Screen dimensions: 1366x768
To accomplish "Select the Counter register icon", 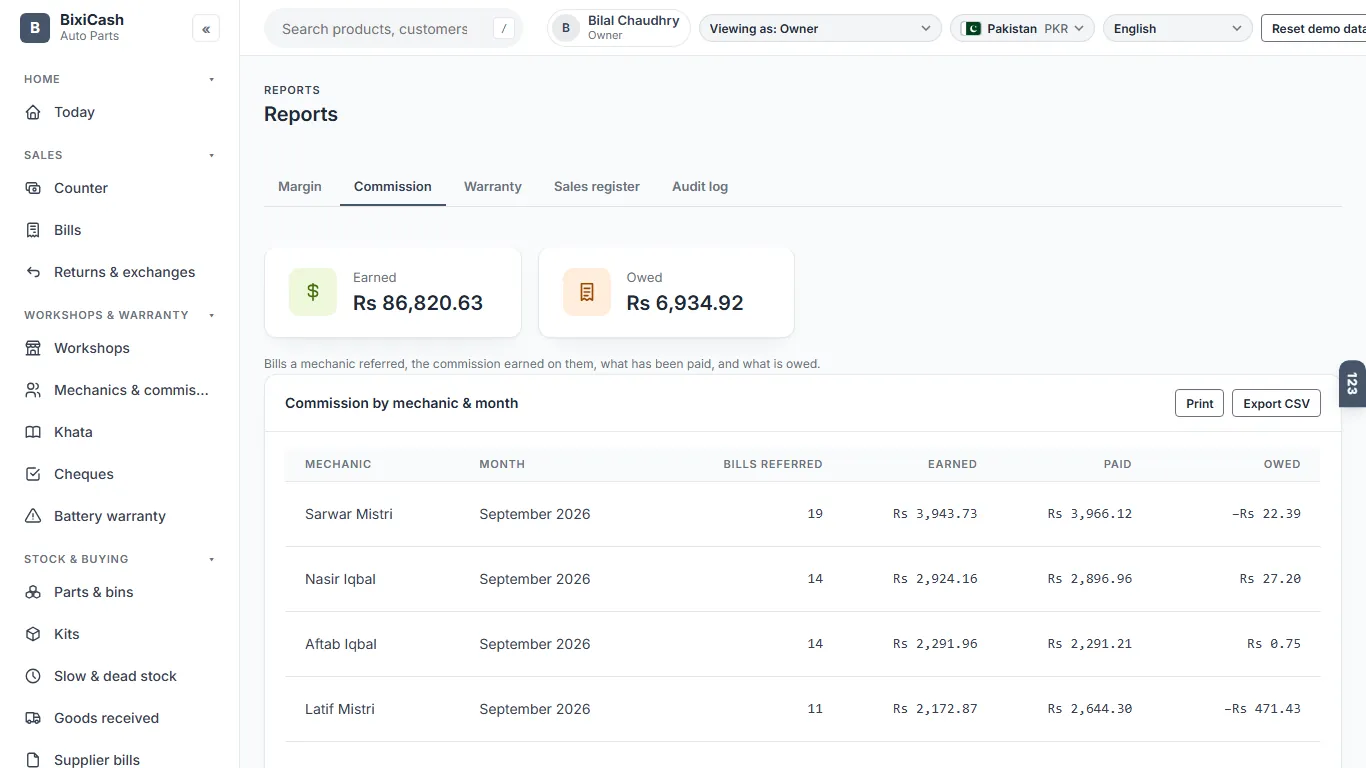I will pos(33,188).
